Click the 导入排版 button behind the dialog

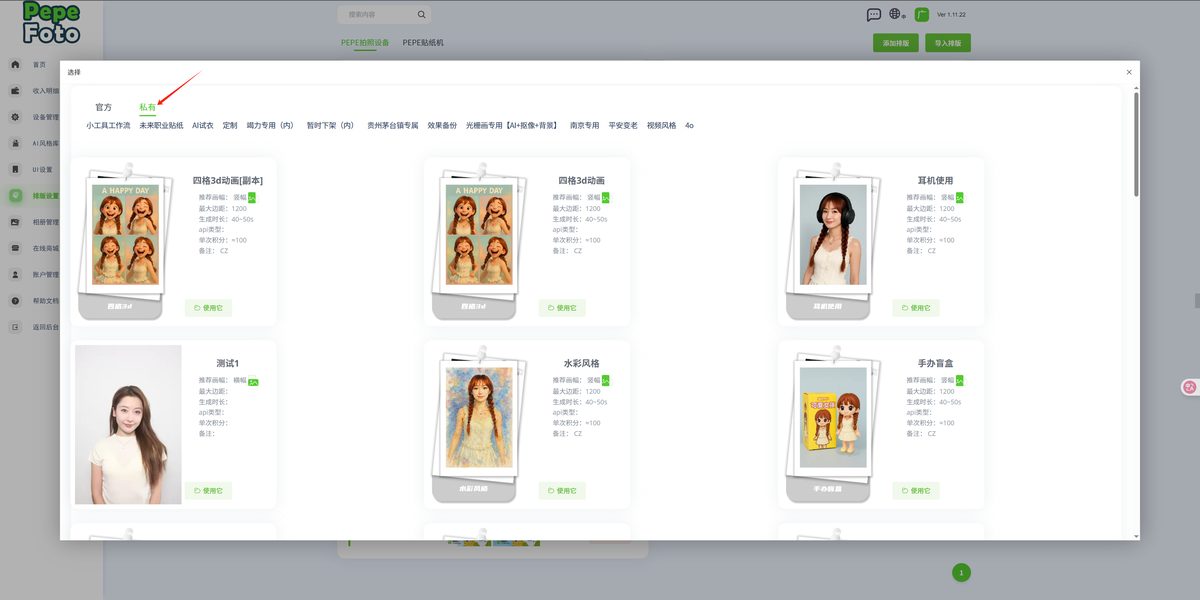[948, 43]
